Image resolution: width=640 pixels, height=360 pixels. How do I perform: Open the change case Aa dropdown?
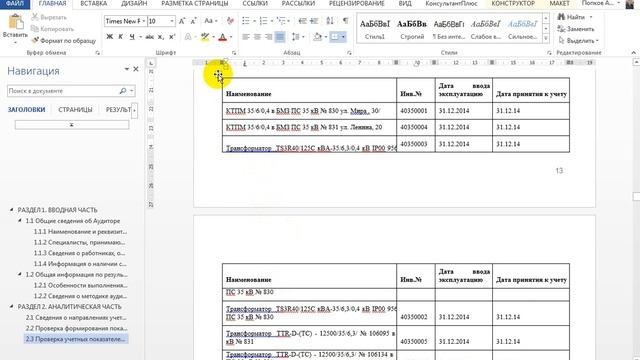coord(210,21)
